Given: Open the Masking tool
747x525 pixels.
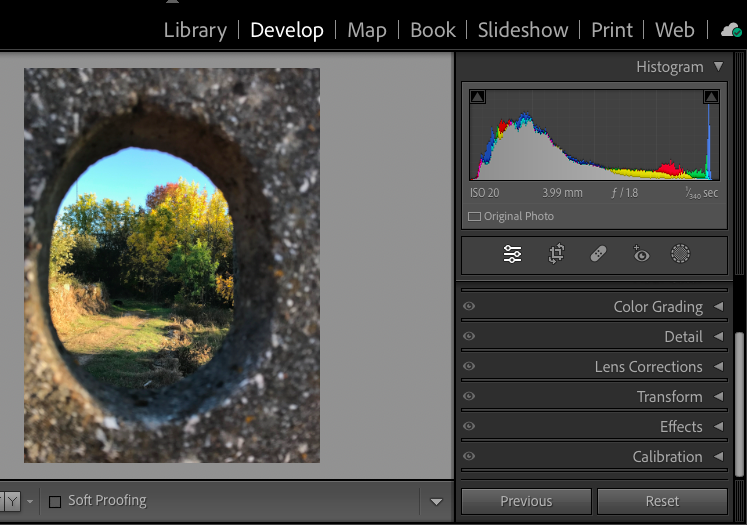Looking at the screenshot, I should pos(680,255).
